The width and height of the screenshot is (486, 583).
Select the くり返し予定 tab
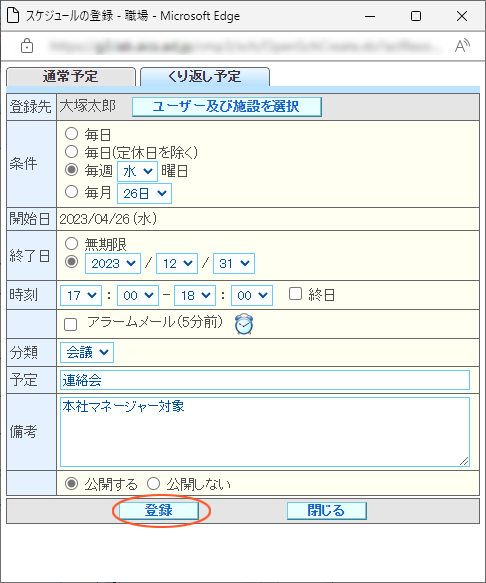[x=205, y=77]
